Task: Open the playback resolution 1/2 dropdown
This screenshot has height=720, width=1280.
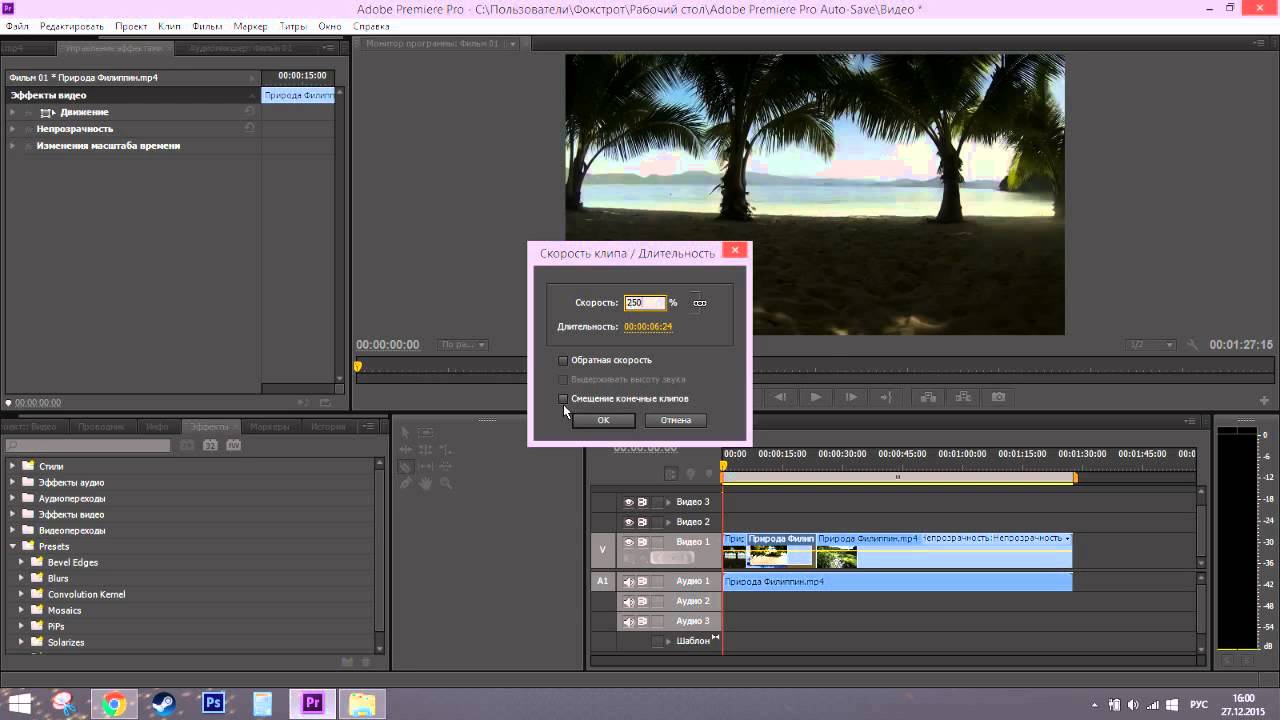Action: 1151,345
